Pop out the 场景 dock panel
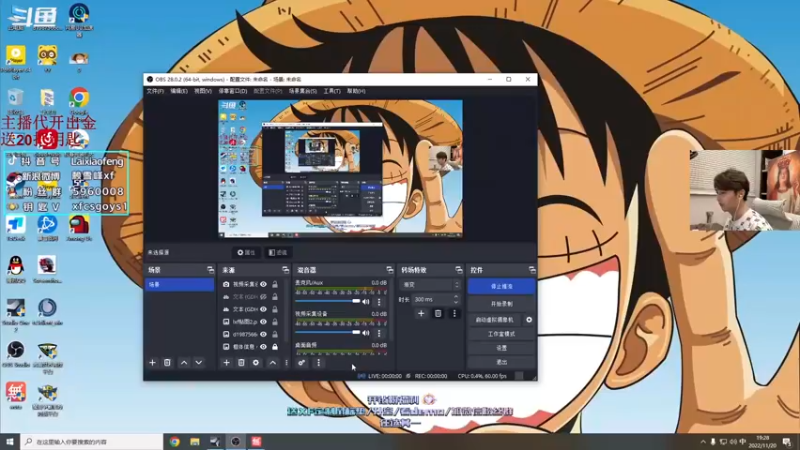The height and width of the screenshot is (450, 800). tap(210, 270)
